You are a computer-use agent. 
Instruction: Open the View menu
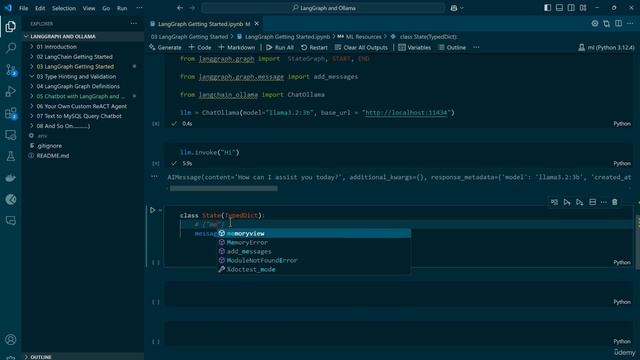pyautogui.click(x=89, y=8)
